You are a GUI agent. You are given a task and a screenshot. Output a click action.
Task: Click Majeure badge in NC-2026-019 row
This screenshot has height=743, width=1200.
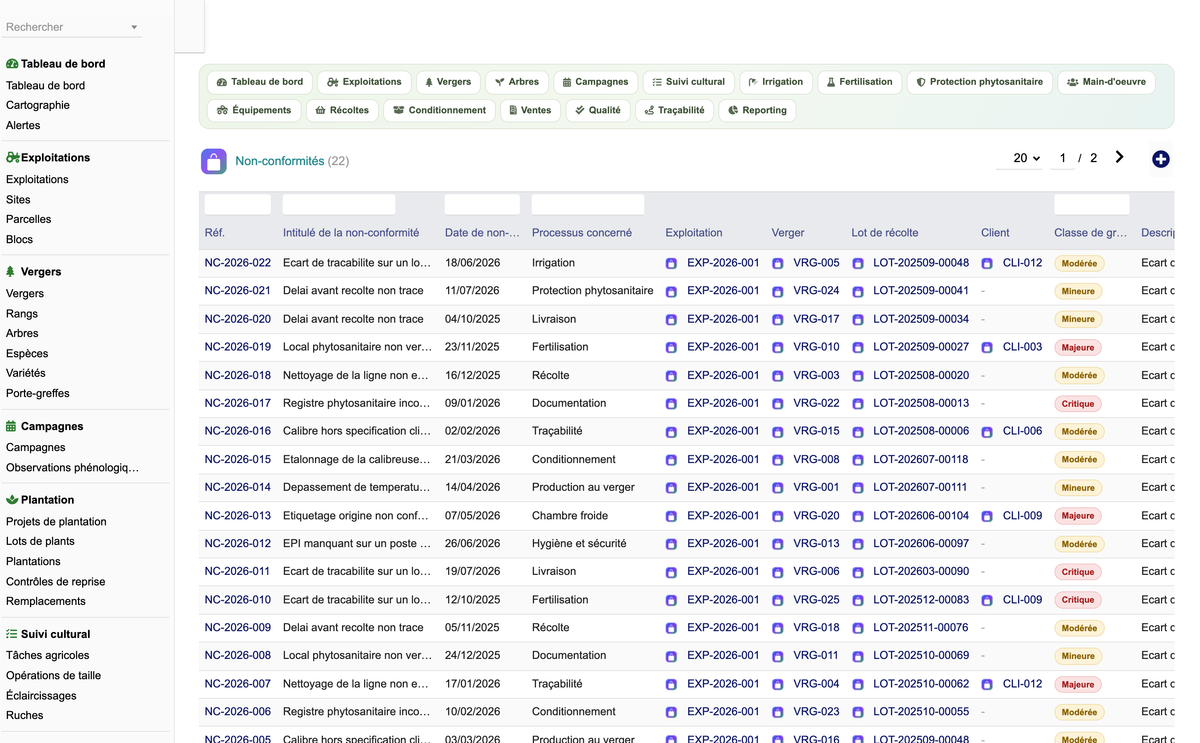(x=1078, y=348)
